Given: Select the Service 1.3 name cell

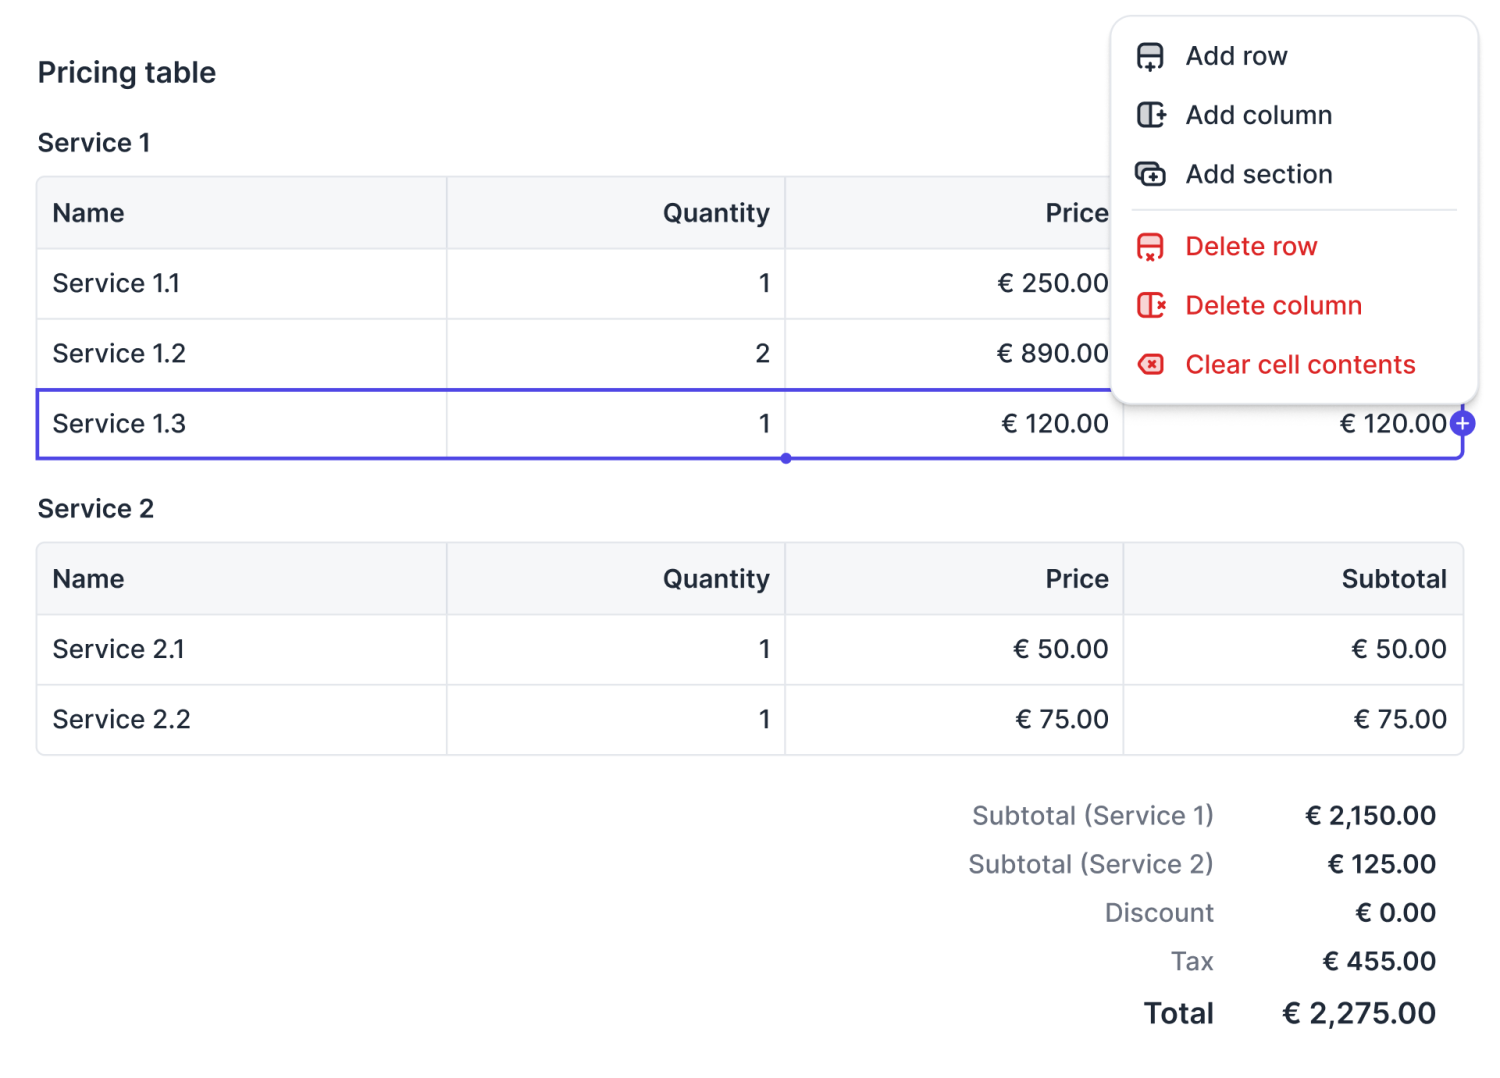Looking at the screenshot, I should (x=242, y=424).
